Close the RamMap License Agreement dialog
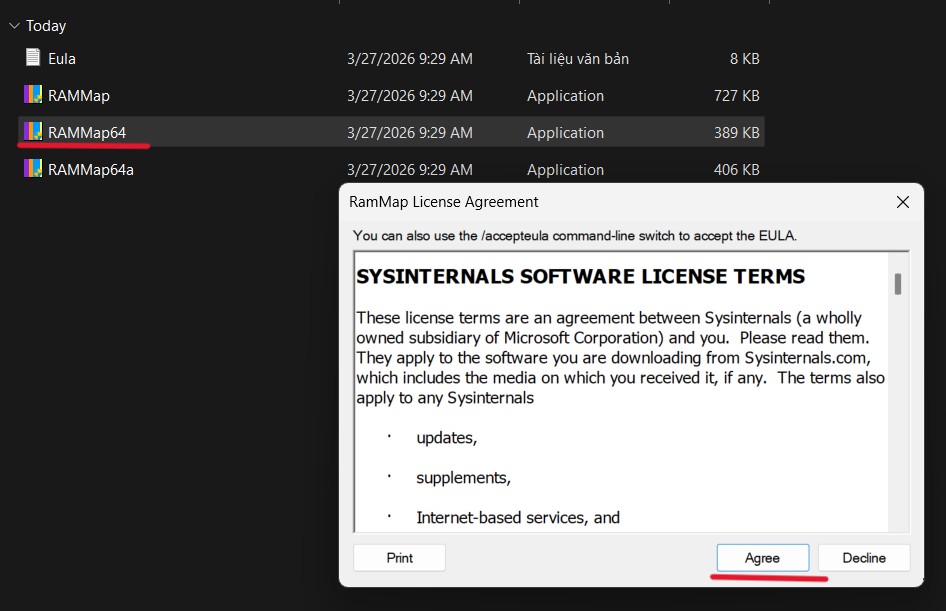Image resolution: width=946 pixels, height=611 pixels. click(902, 202)
